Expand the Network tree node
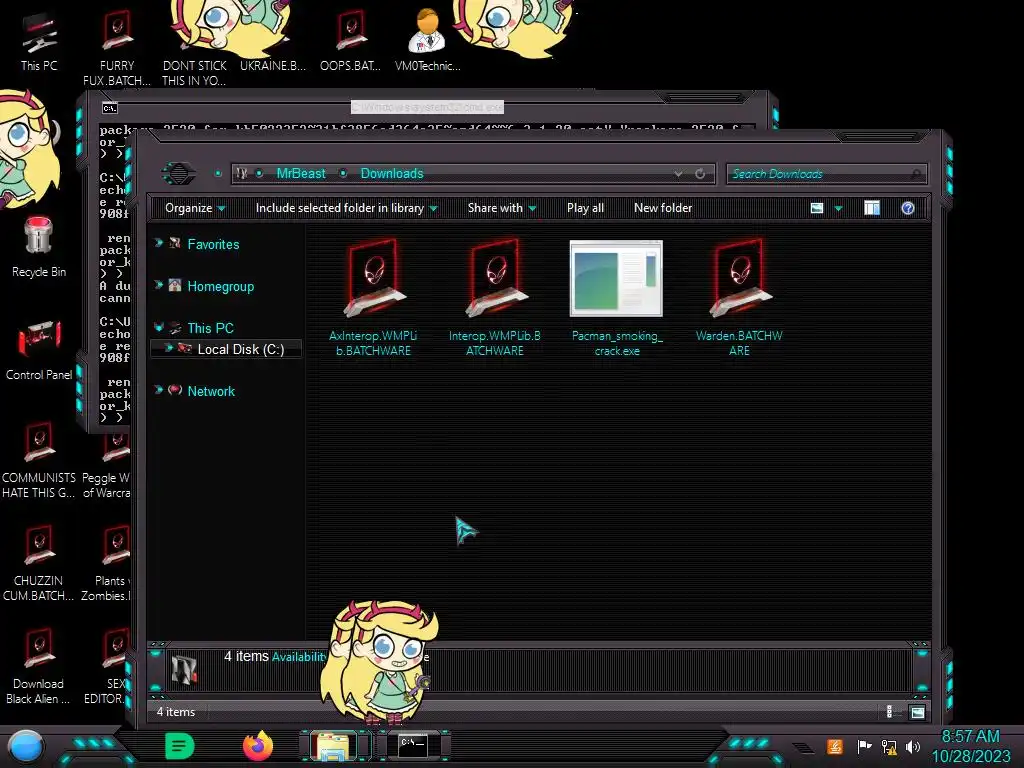Image resolution: width=1024 pixels, height=768 pixels. click(x=159, y=390)
